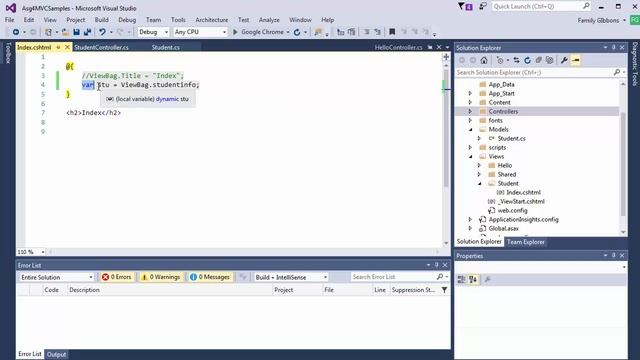Click the Google Chrome run button

point(261,32)
